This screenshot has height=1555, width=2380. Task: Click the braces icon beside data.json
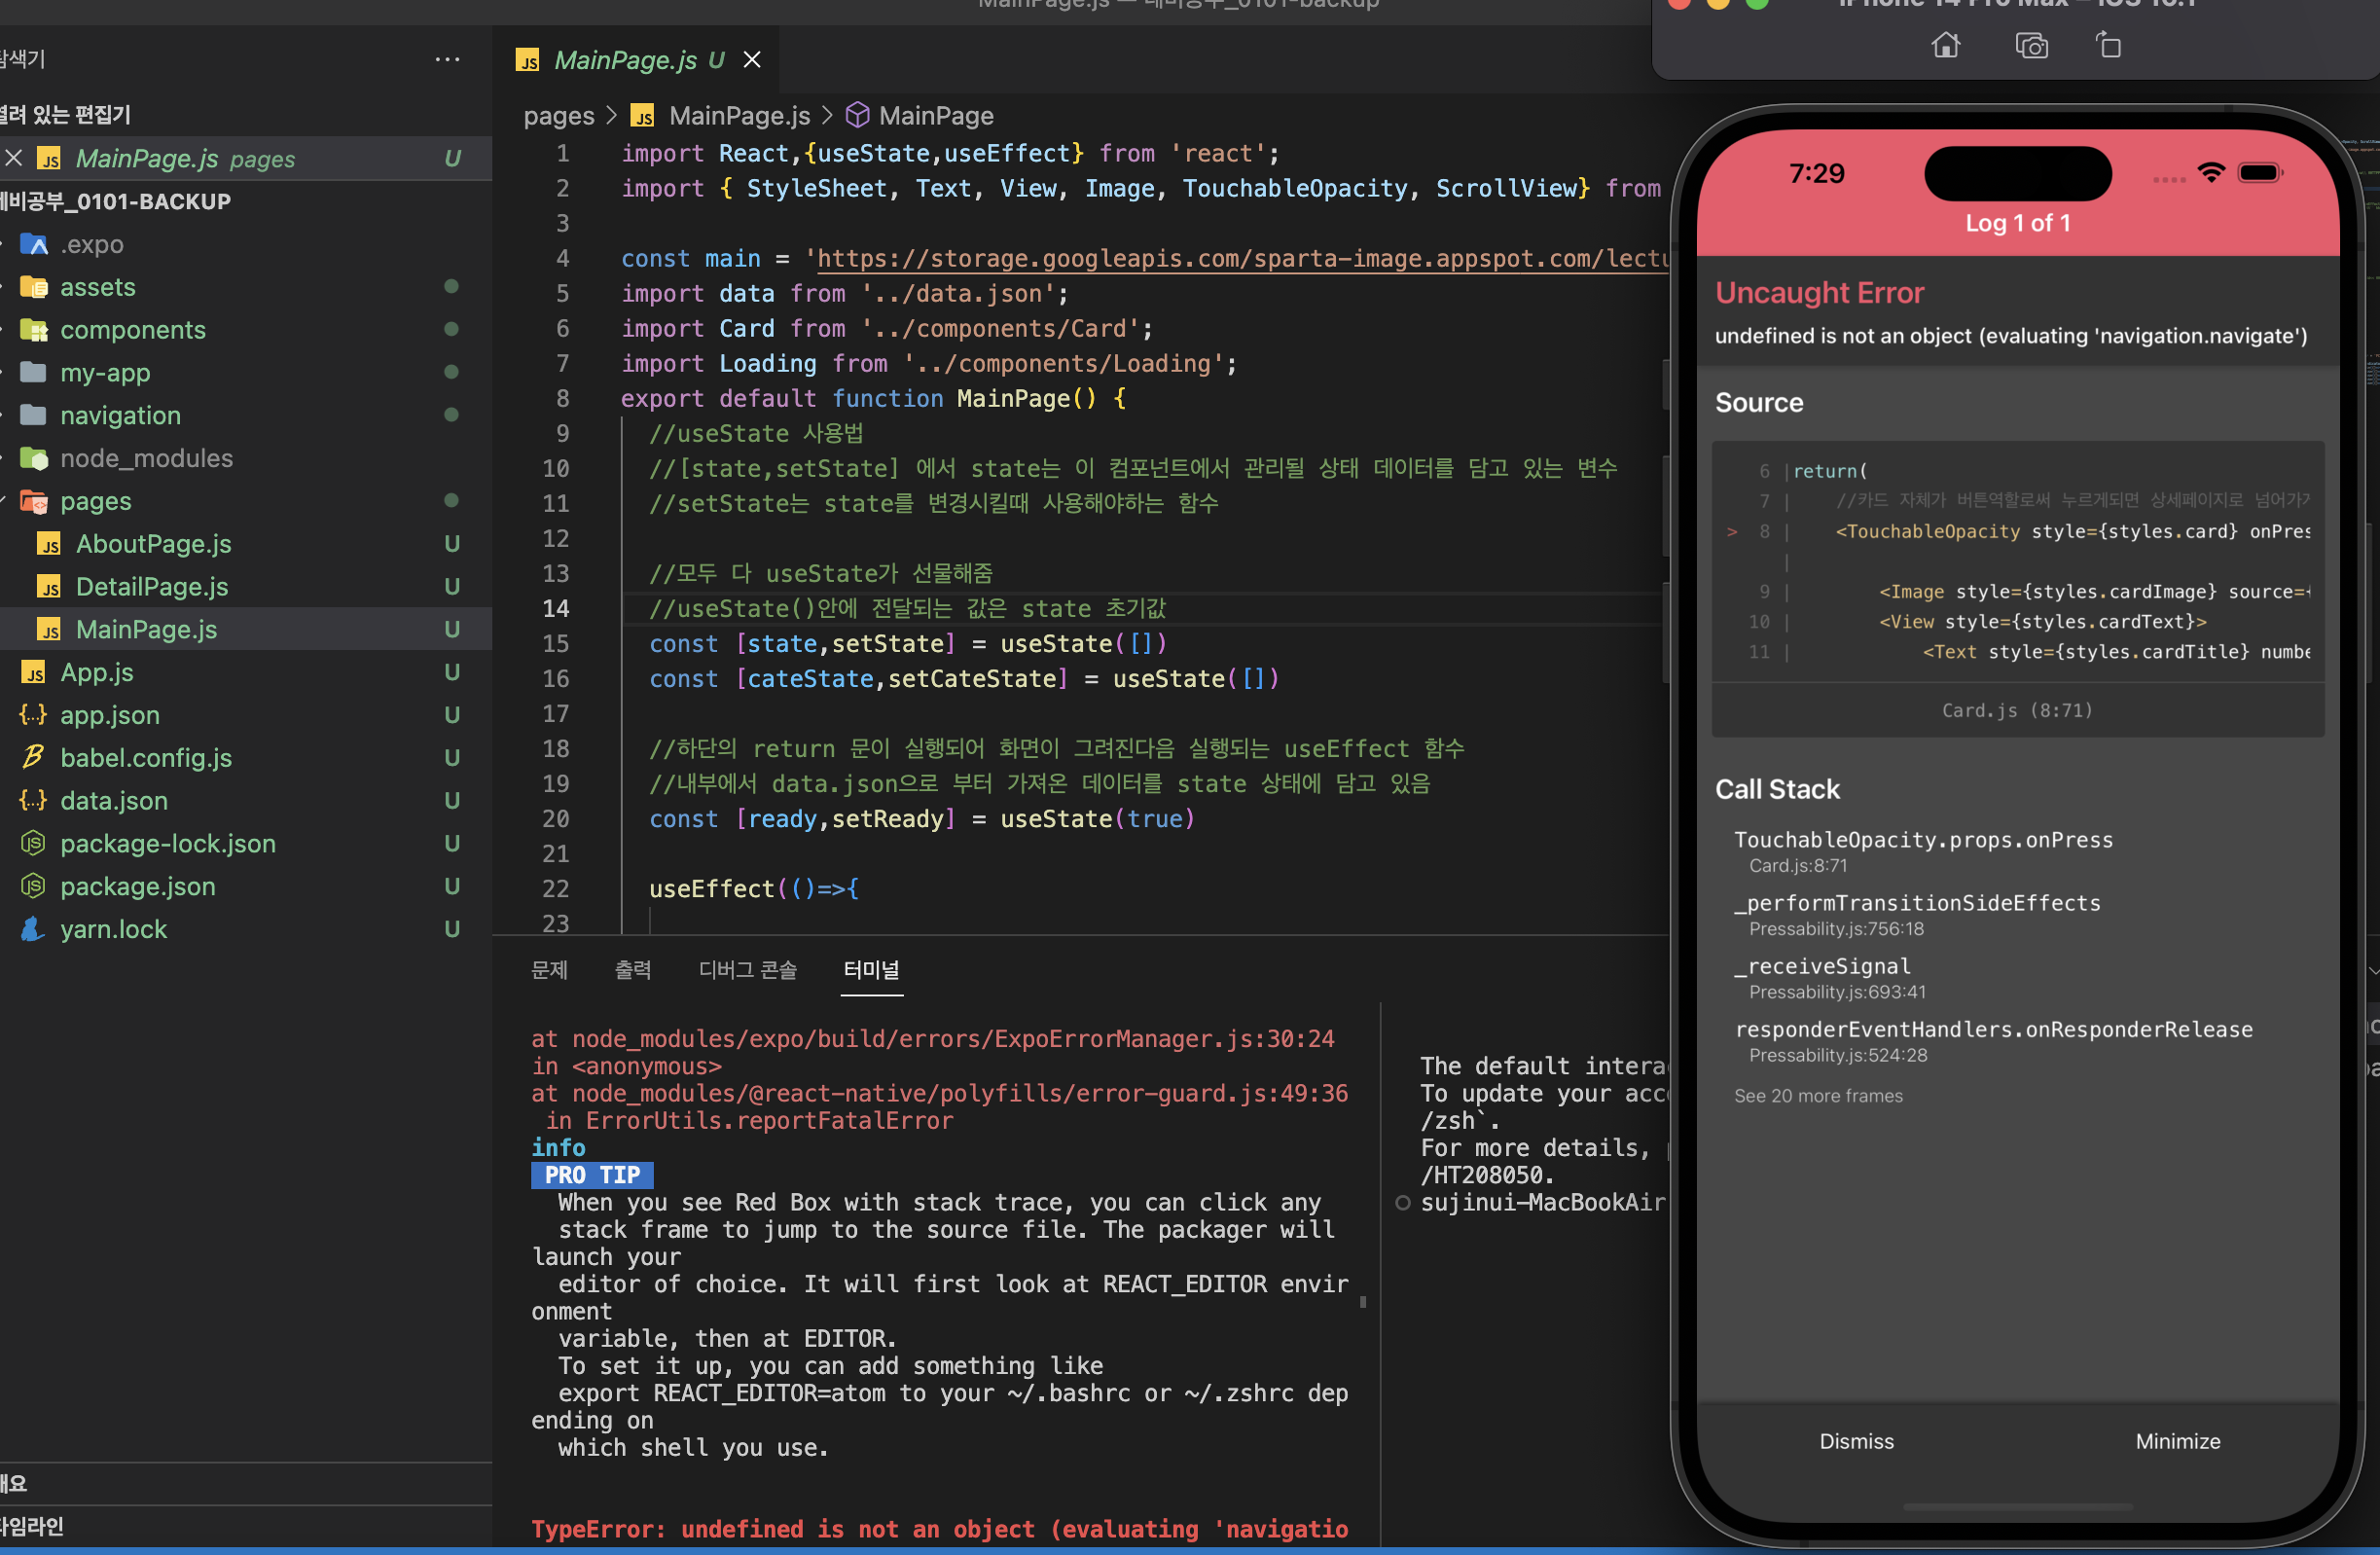33,801
